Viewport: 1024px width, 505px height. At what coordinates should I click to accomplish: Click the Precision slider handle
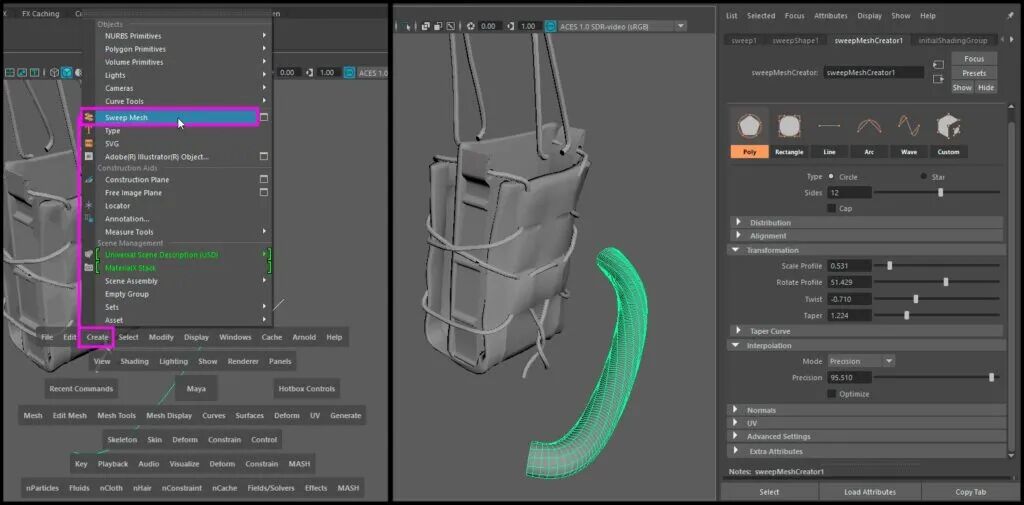[x=991, y=378]
